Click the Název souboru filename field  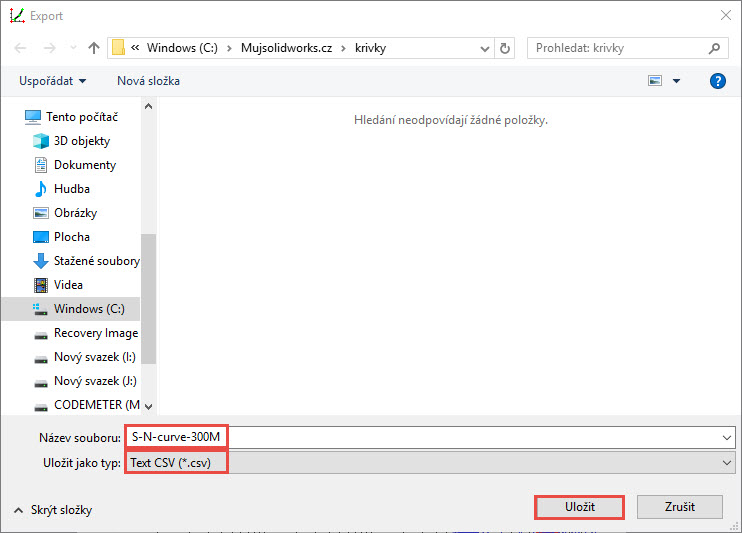430,437
